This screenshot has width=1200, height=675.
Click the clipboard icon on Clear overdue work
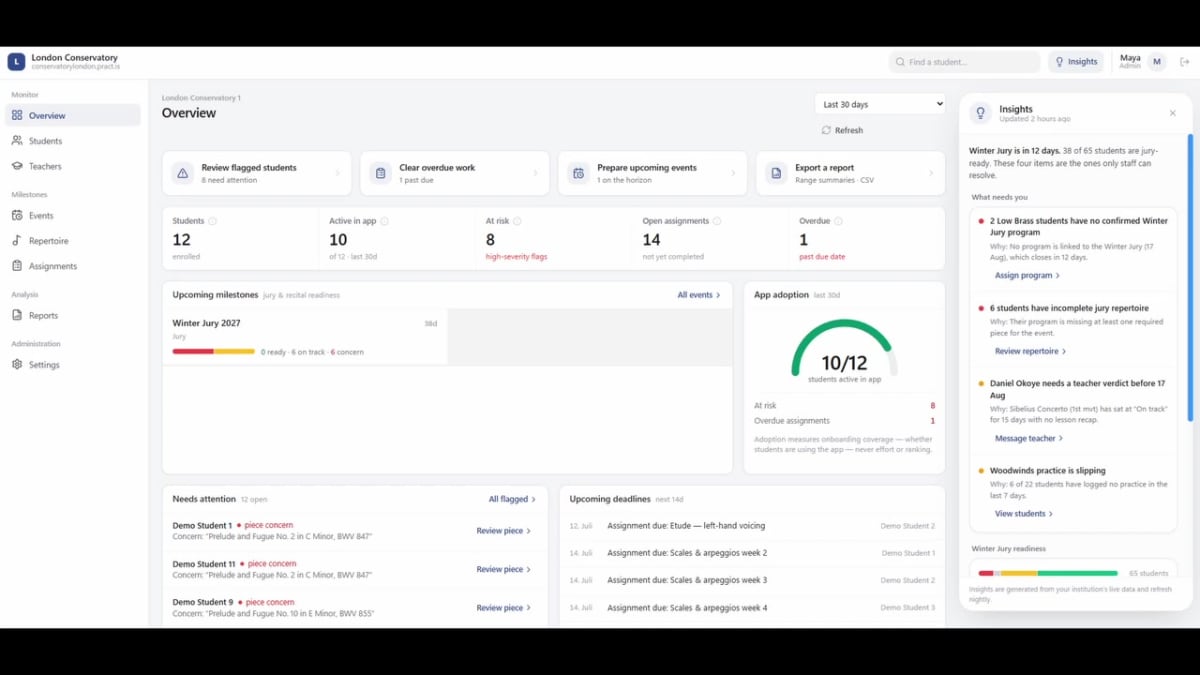(380, 173)
